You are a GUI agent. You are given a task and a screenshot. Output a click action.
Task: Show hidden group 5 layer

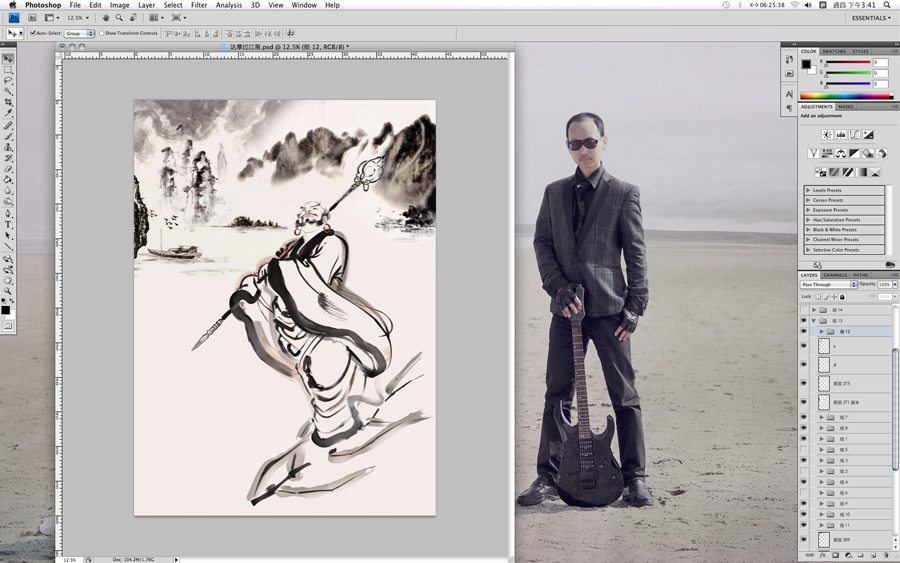click(804, 450)
